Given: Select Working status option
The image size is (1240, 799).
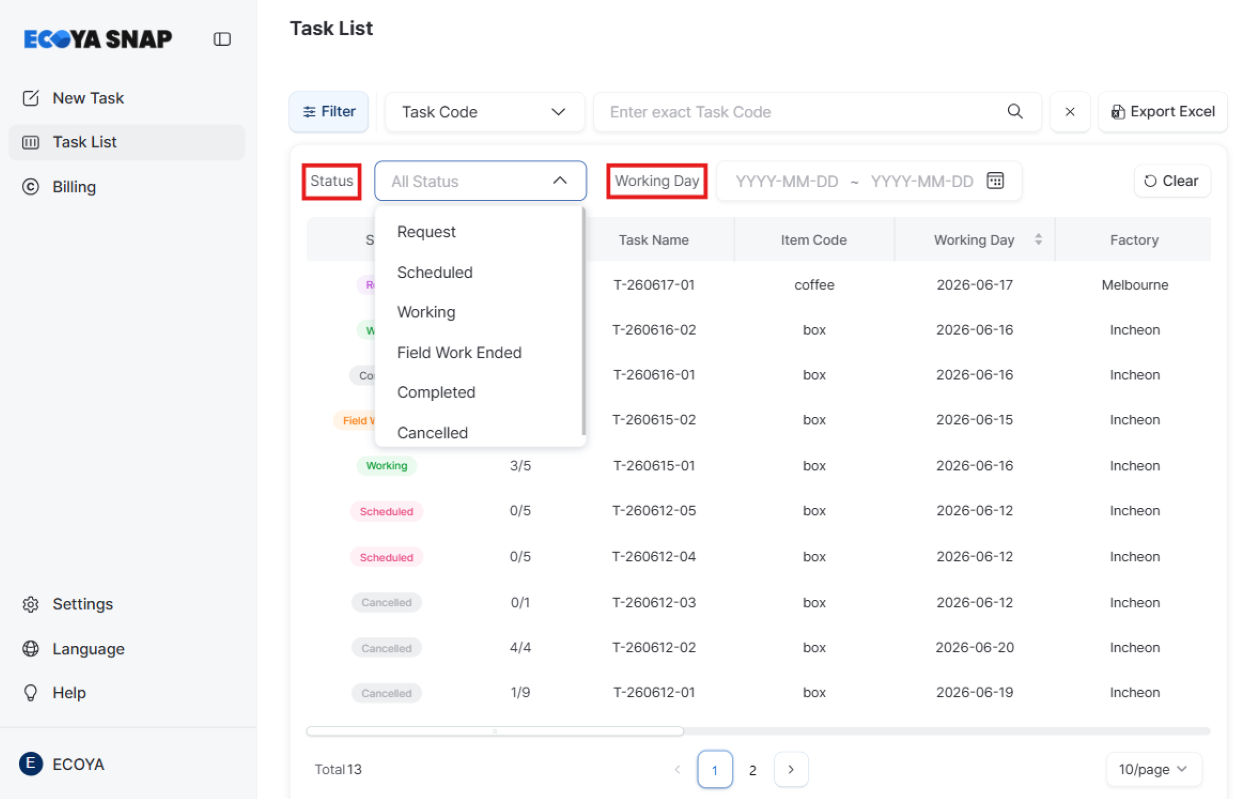Looking at the screenshot, I should point(479,312).
